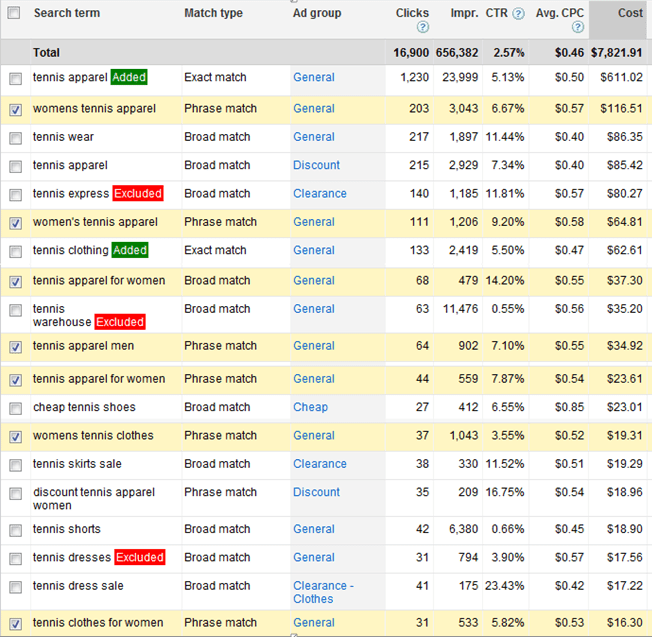Click the Added badge beside tennis clothing
Screen dimensions: 652x637
click(x=130, y=250)
